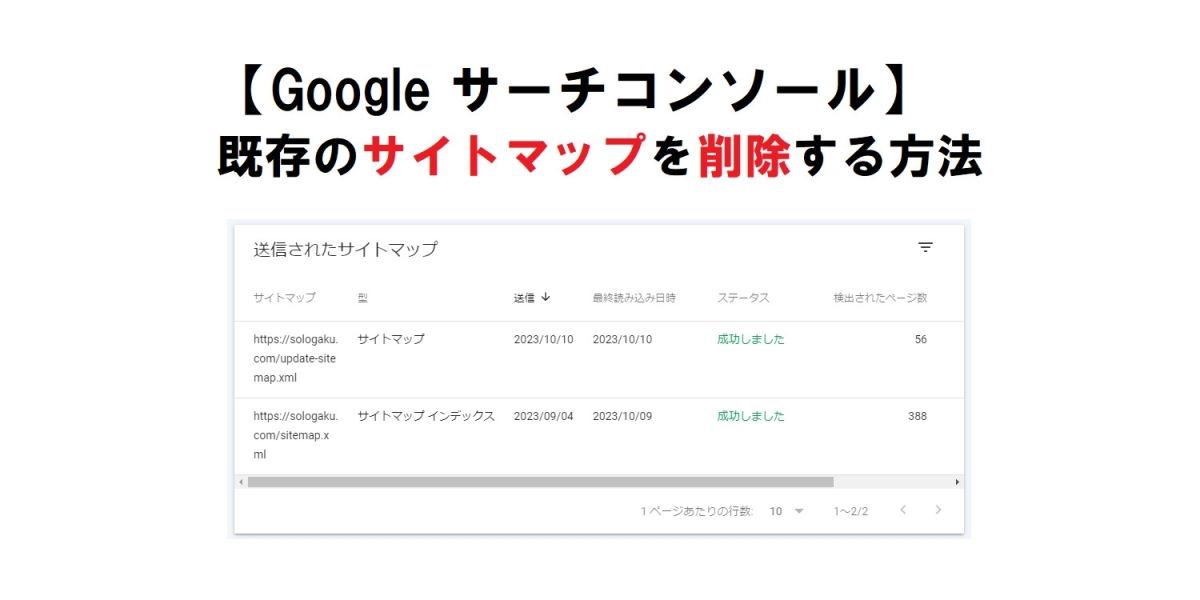Select the サイトマップ インデックス type cell
The image size is (1200, 600).
426,416
